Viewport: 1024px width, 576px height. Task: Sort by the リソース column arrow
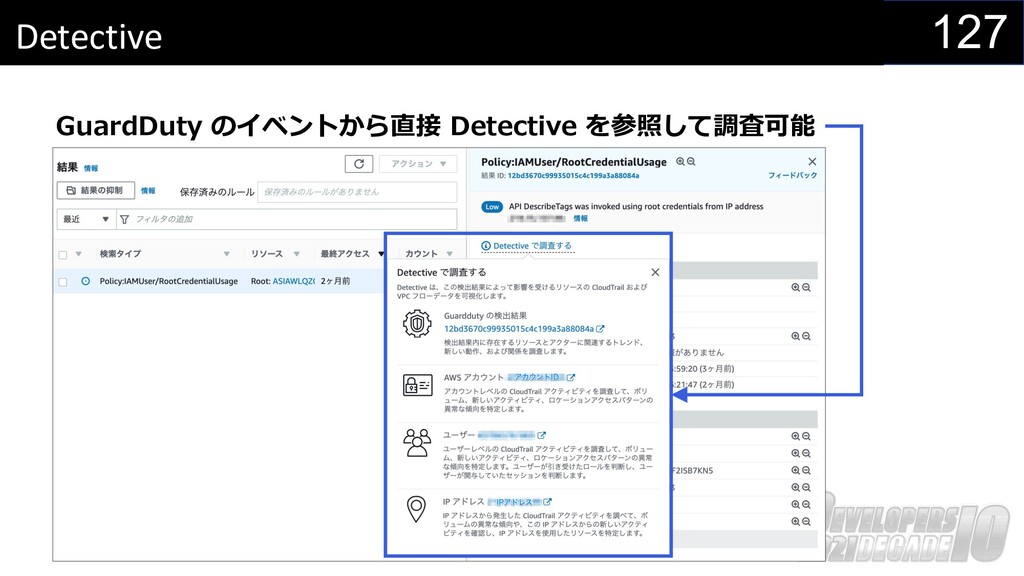tap(296, 254)
